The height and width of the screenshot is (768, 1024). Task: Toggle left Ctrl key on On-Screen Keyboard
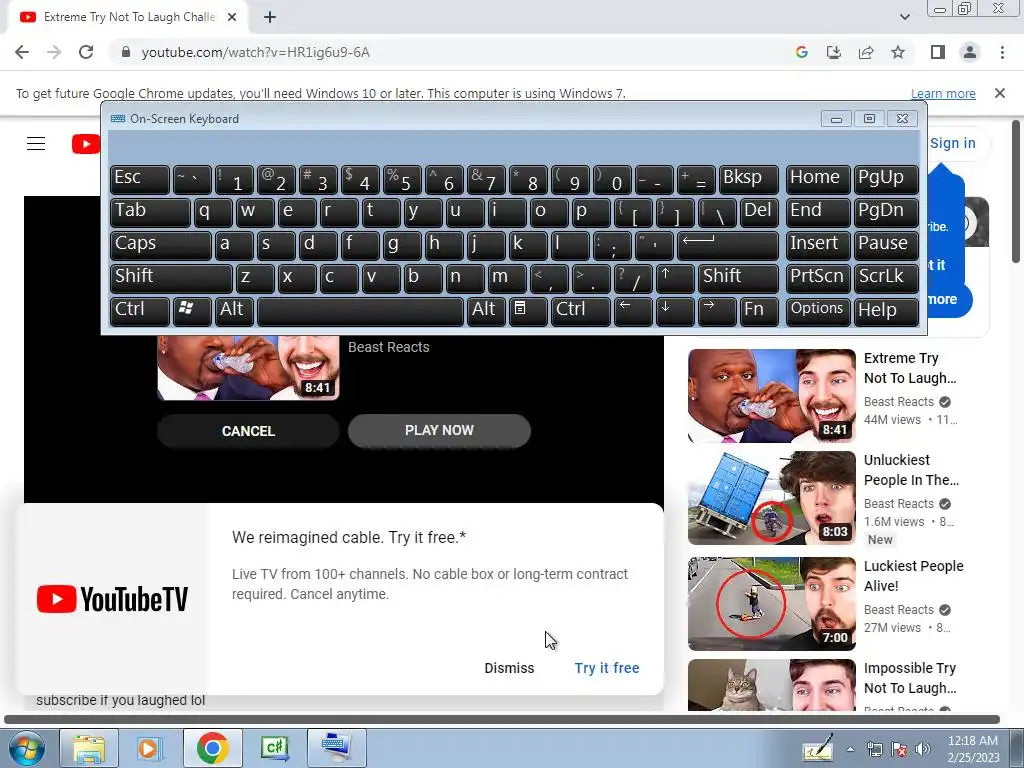point(140,311)
